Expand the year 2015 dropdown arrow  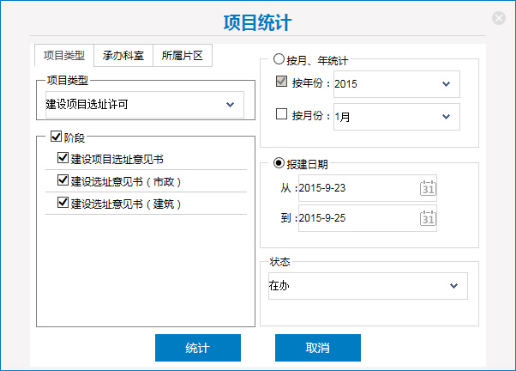446,84
